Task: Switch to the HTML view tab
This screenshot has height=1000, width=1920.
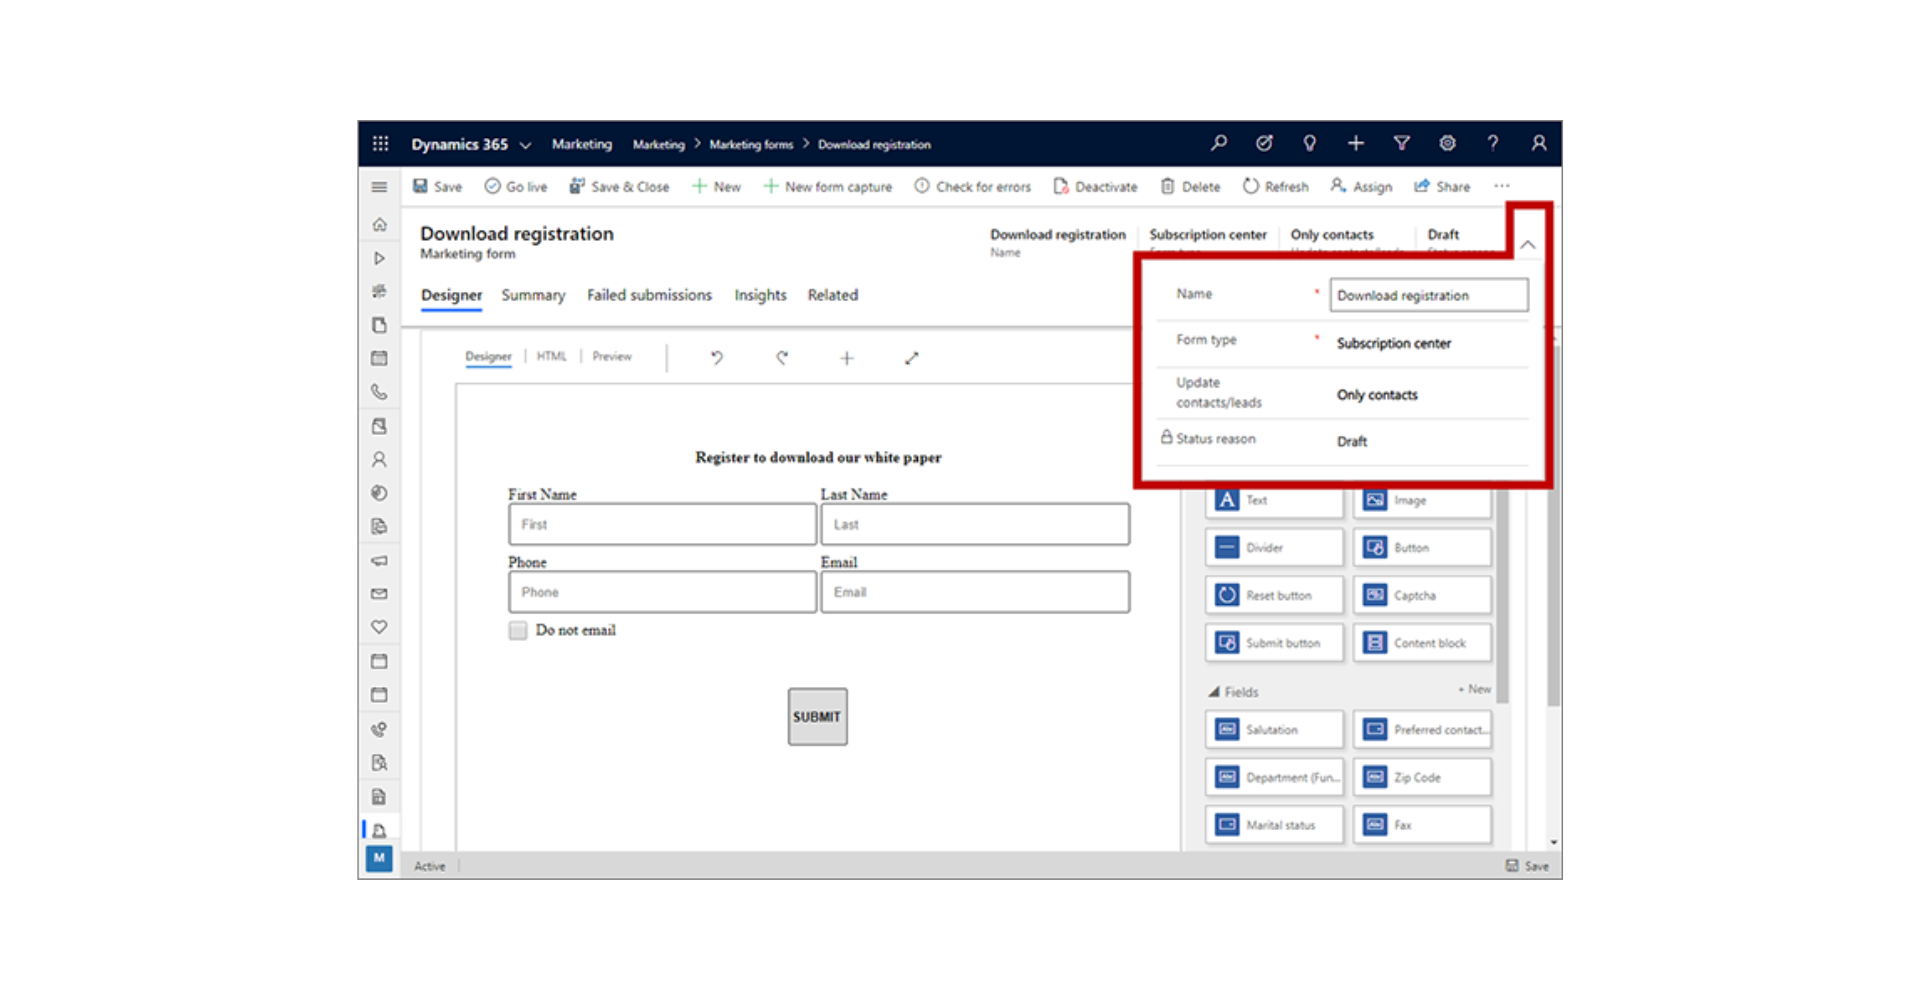Action: 551,356
